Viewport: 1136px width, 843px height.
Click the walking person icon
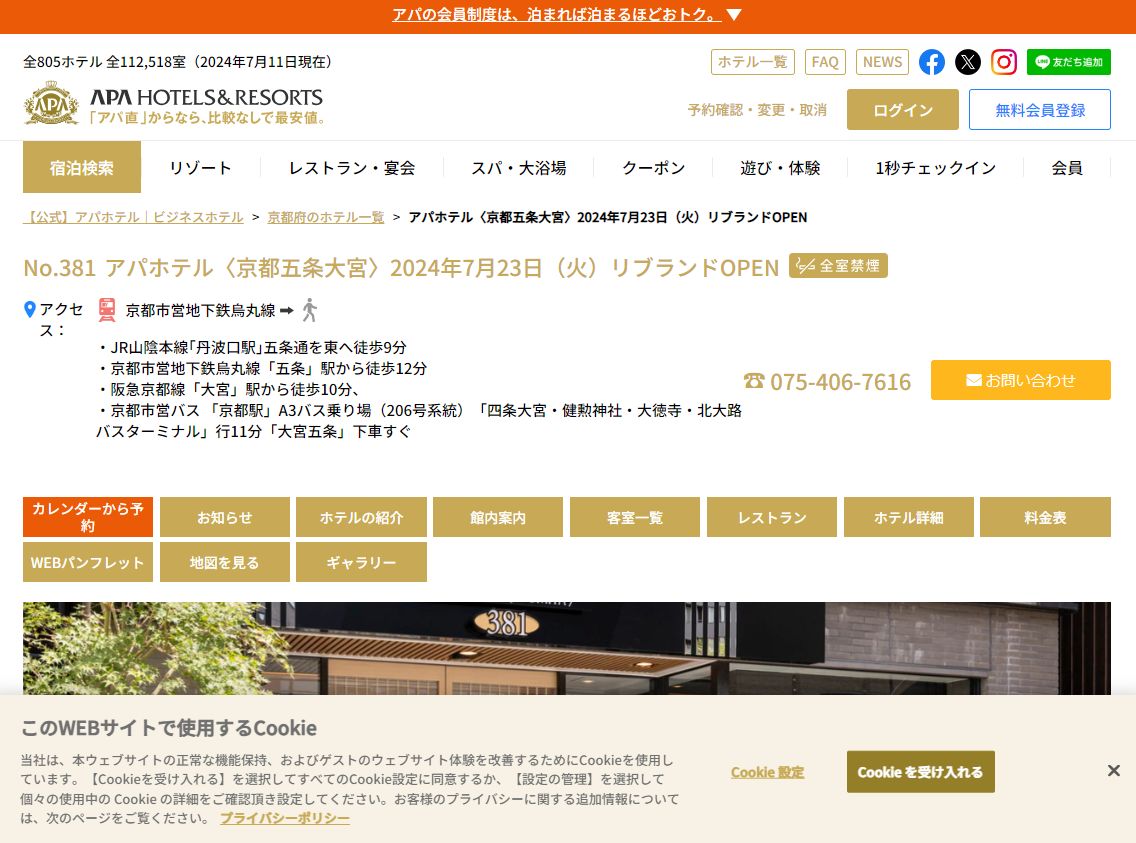click(x=310, y=310)
